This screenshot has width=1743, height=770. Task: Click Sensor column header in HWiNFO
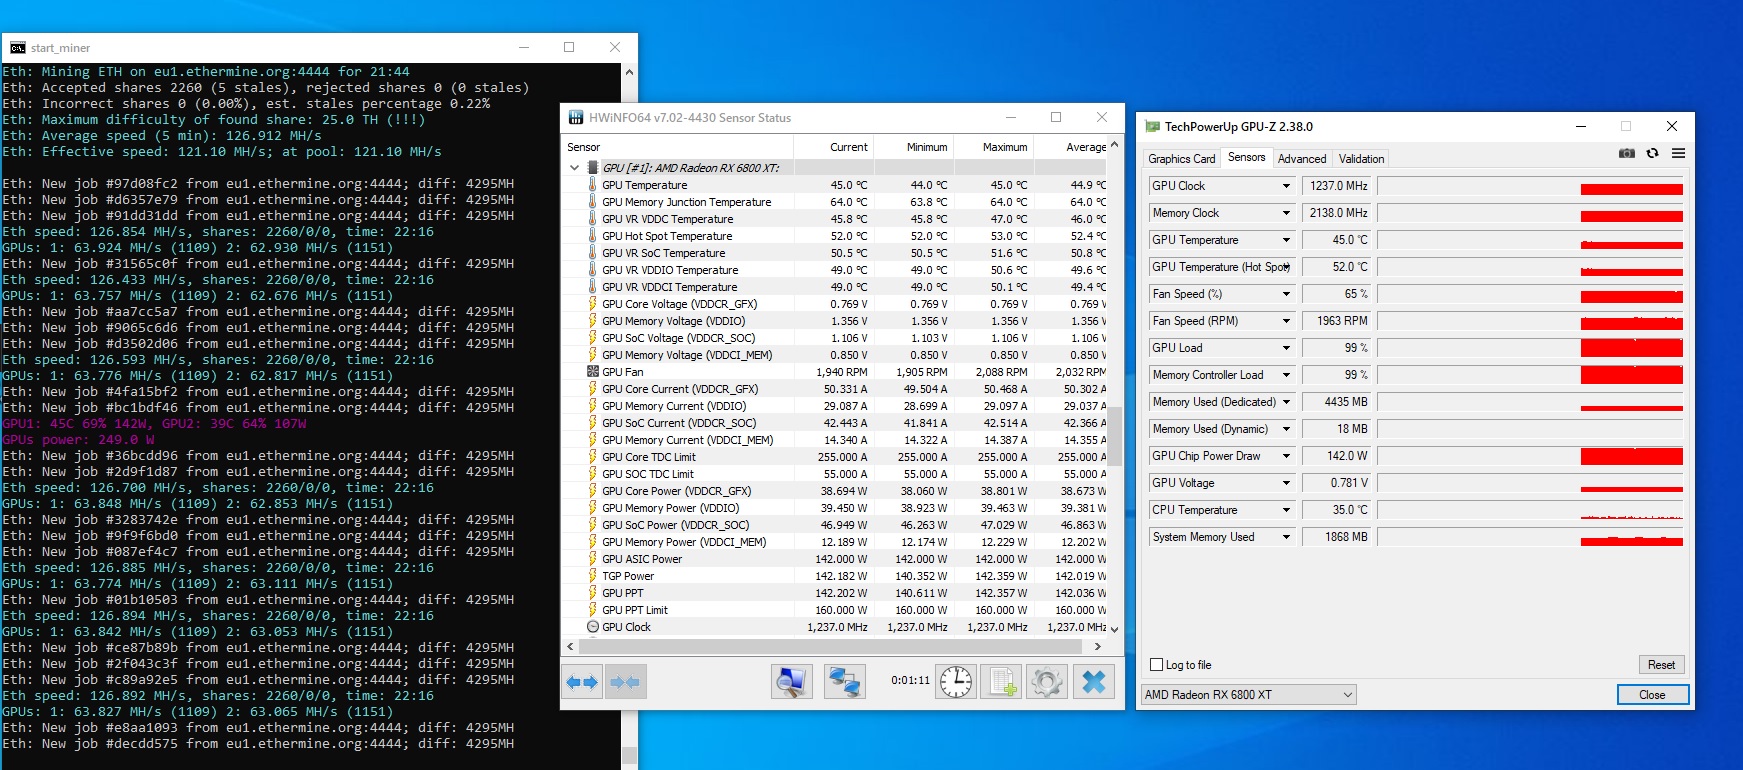(x=678, y=147)
